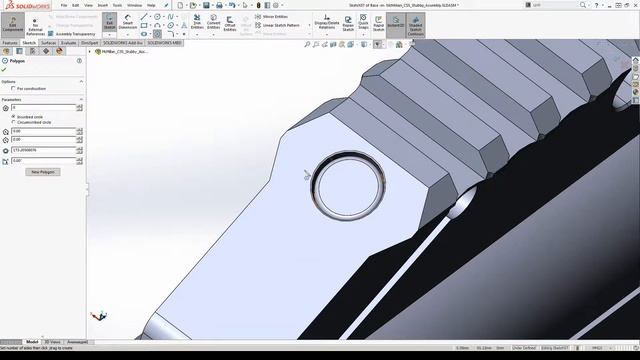This screenshot has width=640, height=360.
Task: Confirm polygon with green checkmark
Action: [x=4, y=70]
